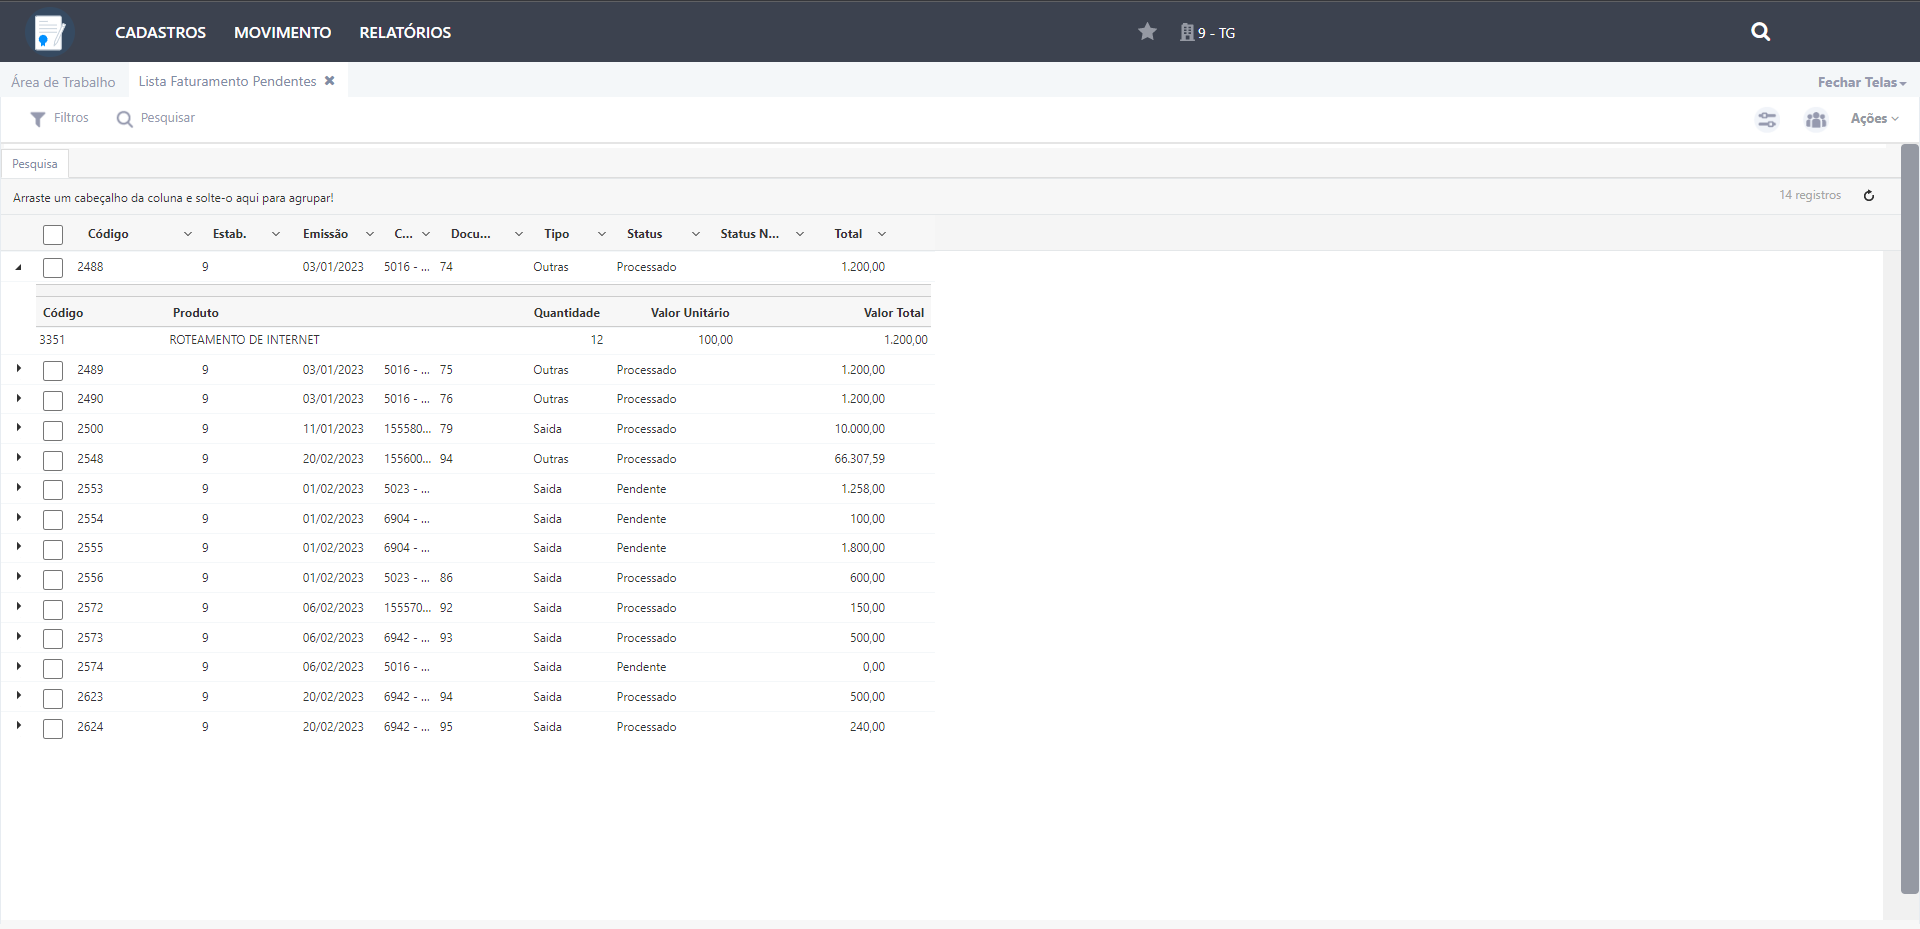Refresh the records list
Screen dimensions: 1920x929
[1868, 196]
